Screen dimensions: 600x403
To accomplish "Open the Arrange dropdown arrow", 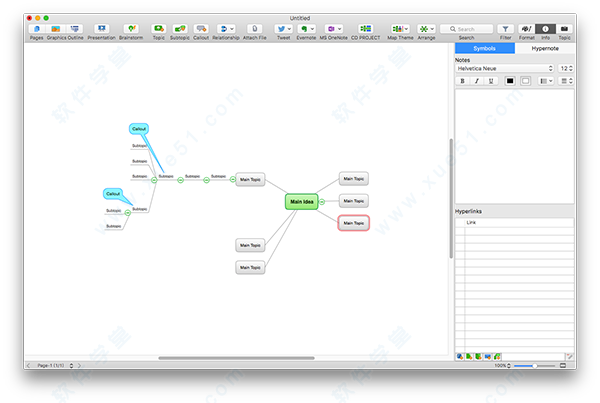I will click(432, 29).
